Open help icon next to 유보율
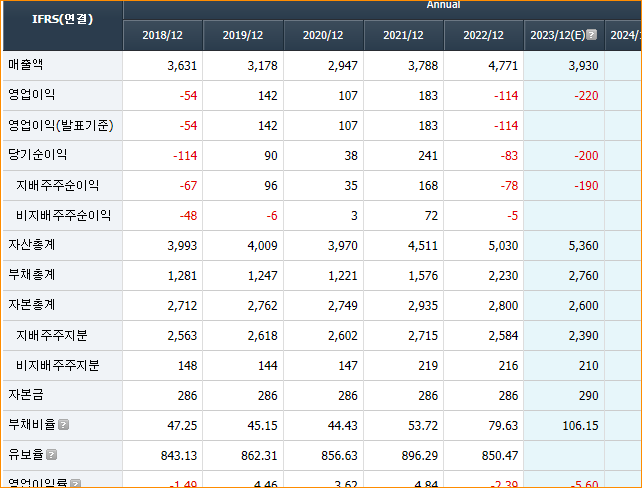Image resolution: width=642 pixels, height=488 pixels. click(x=51, y=454)
